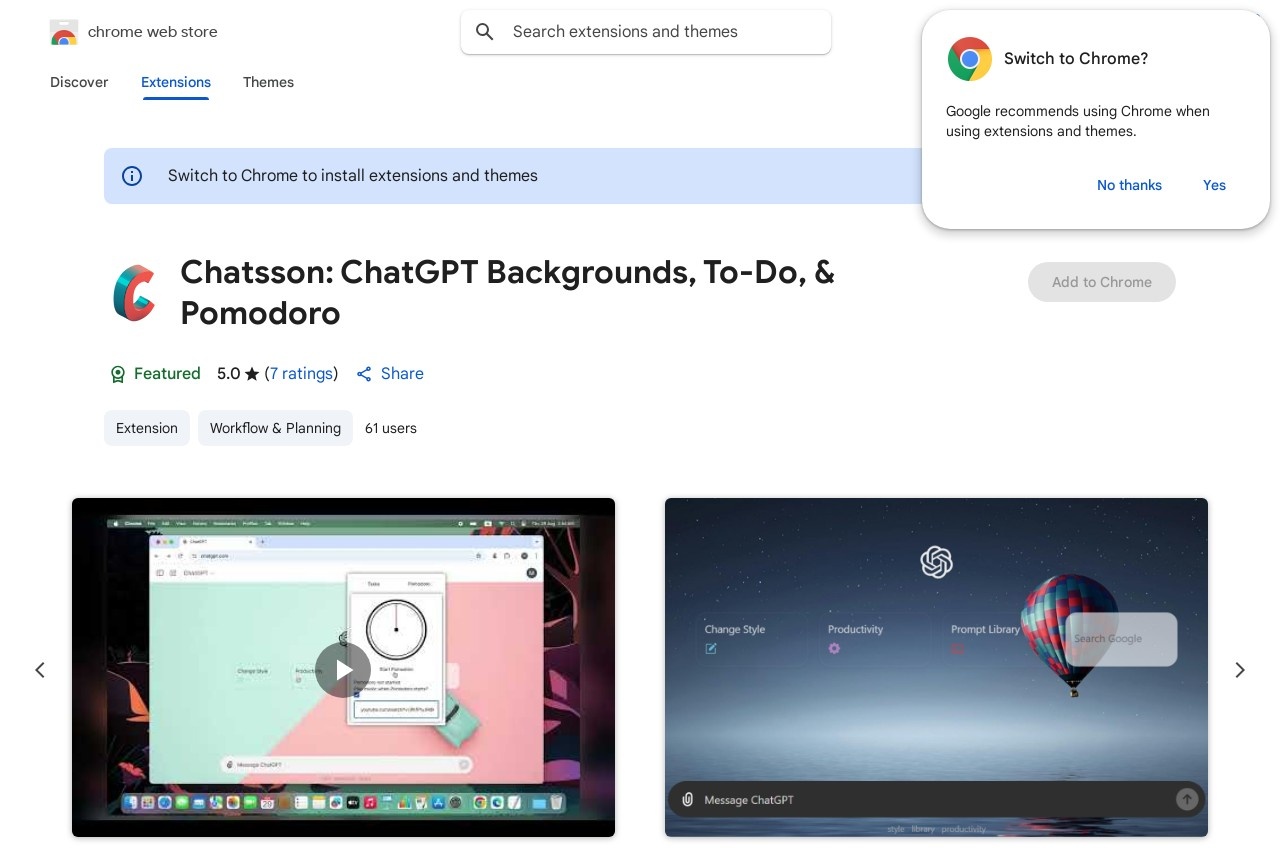Play the extension preview video
This screenshot has width=1280, height=853.
pyautogui.click(x=343, y=670)
